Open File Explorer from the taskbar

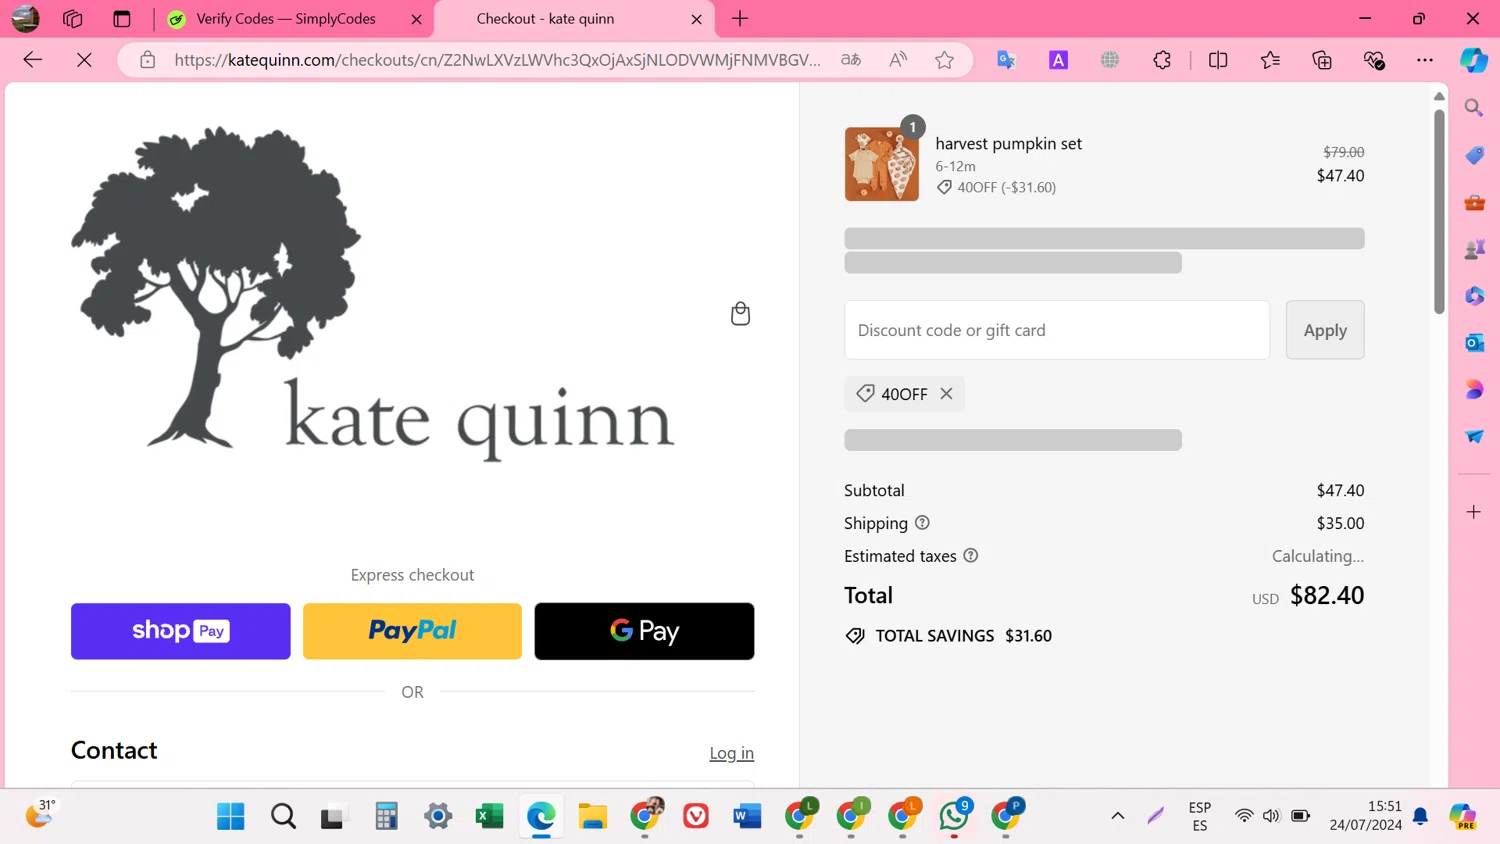(593, 817)
